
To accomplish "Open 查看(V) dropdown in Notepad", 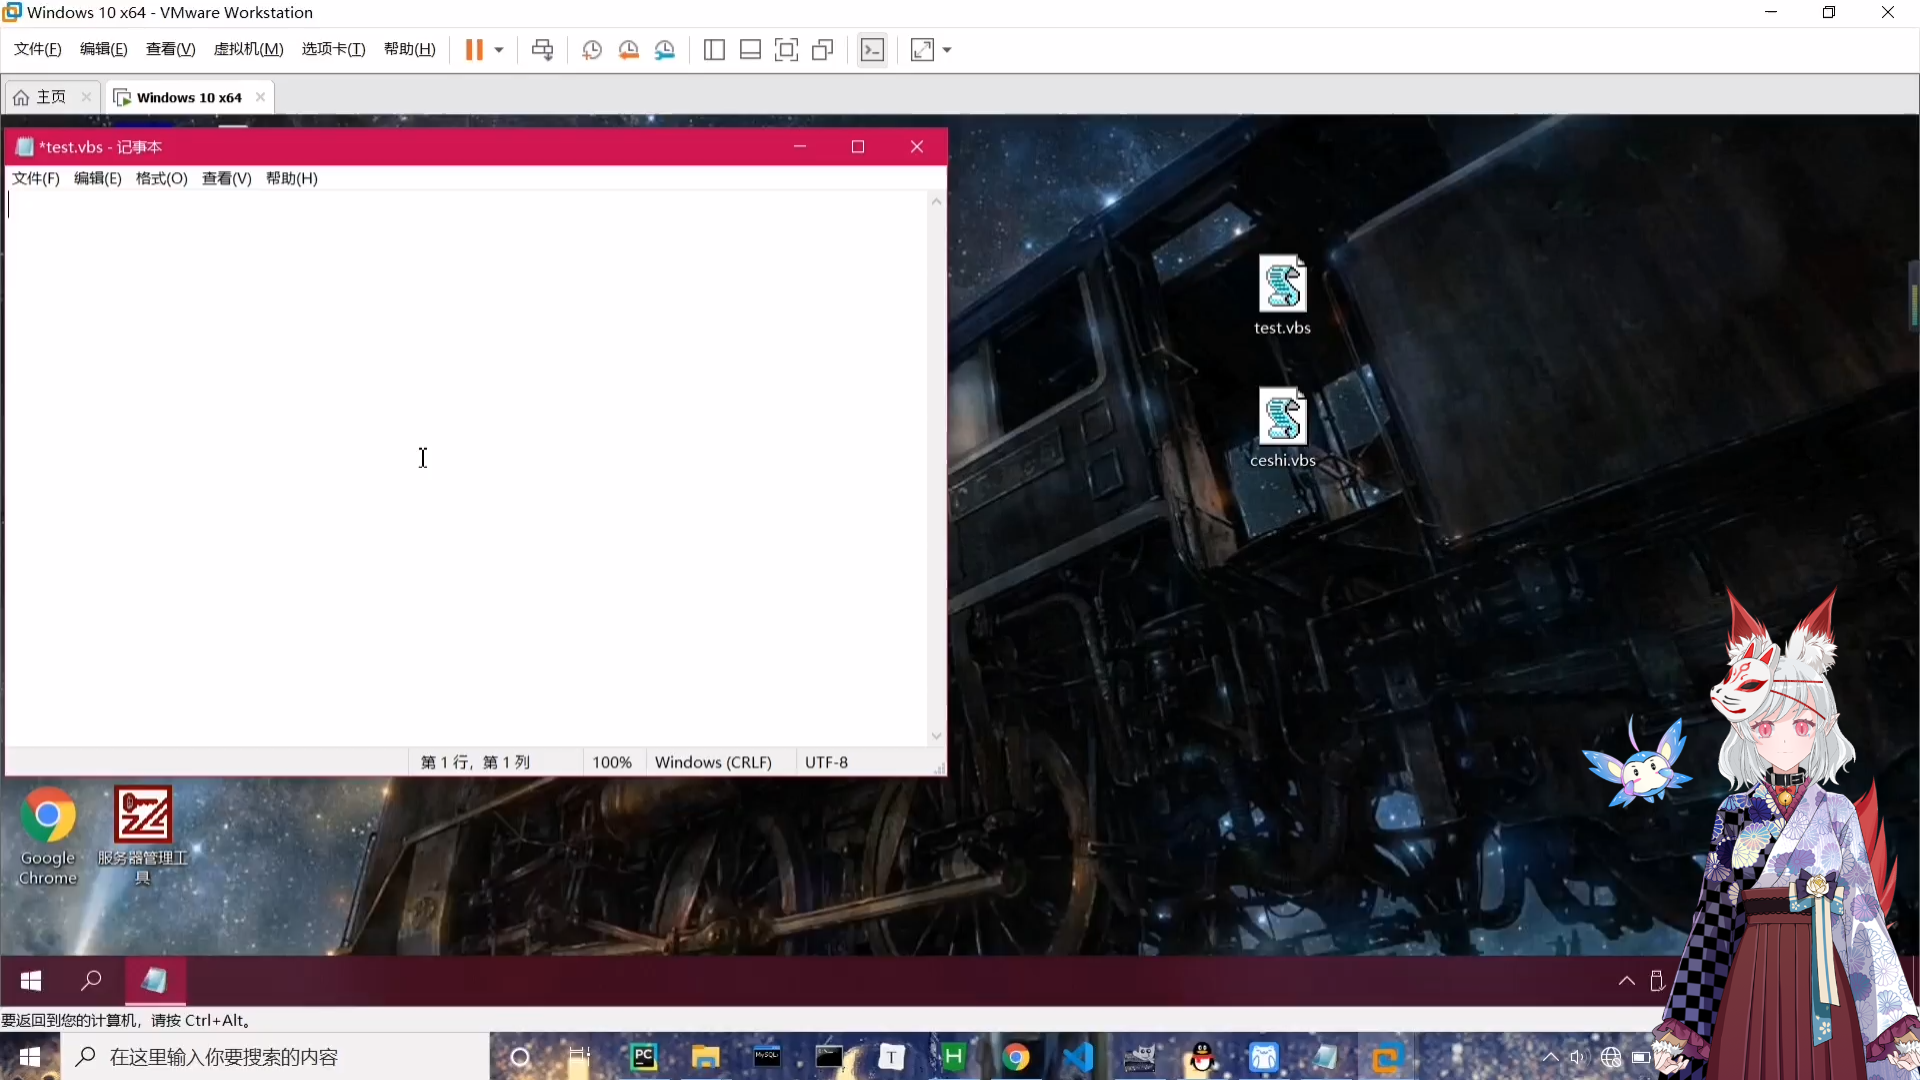I will click(227, 178).
